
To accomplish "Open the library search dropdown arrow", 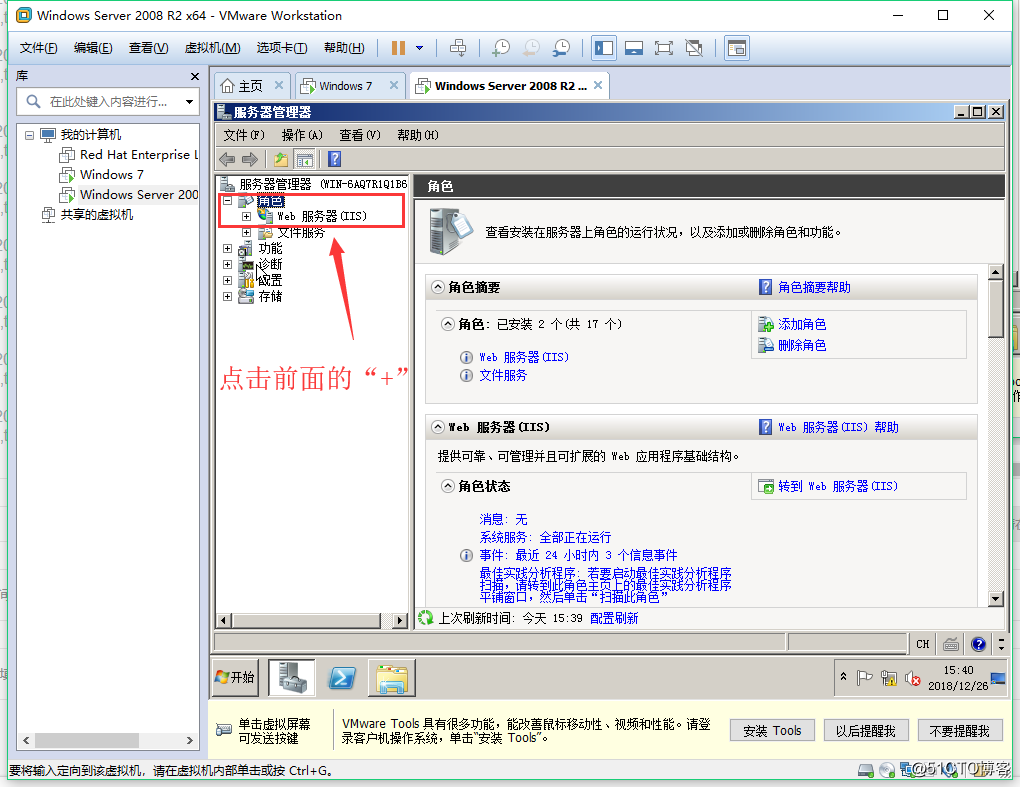I will coord(189,101).
